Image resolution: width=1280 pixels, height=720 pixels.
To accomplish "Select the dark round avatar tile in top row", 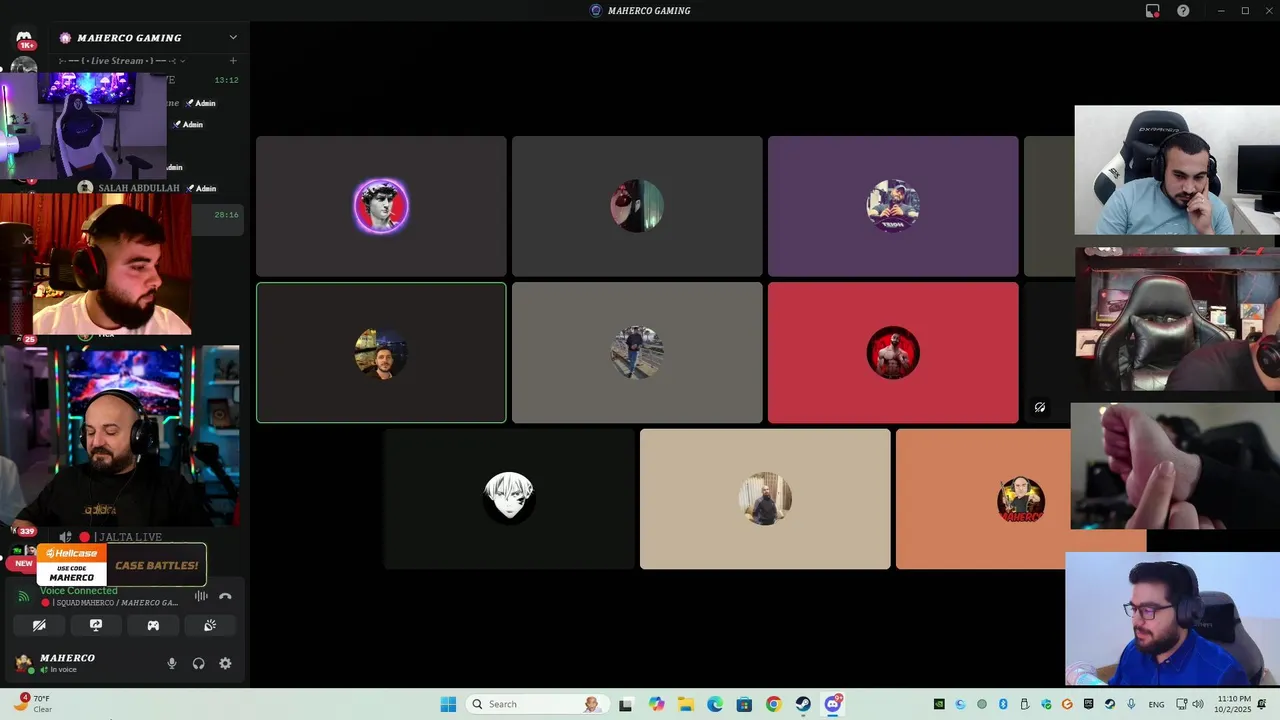I will (637, 206).
